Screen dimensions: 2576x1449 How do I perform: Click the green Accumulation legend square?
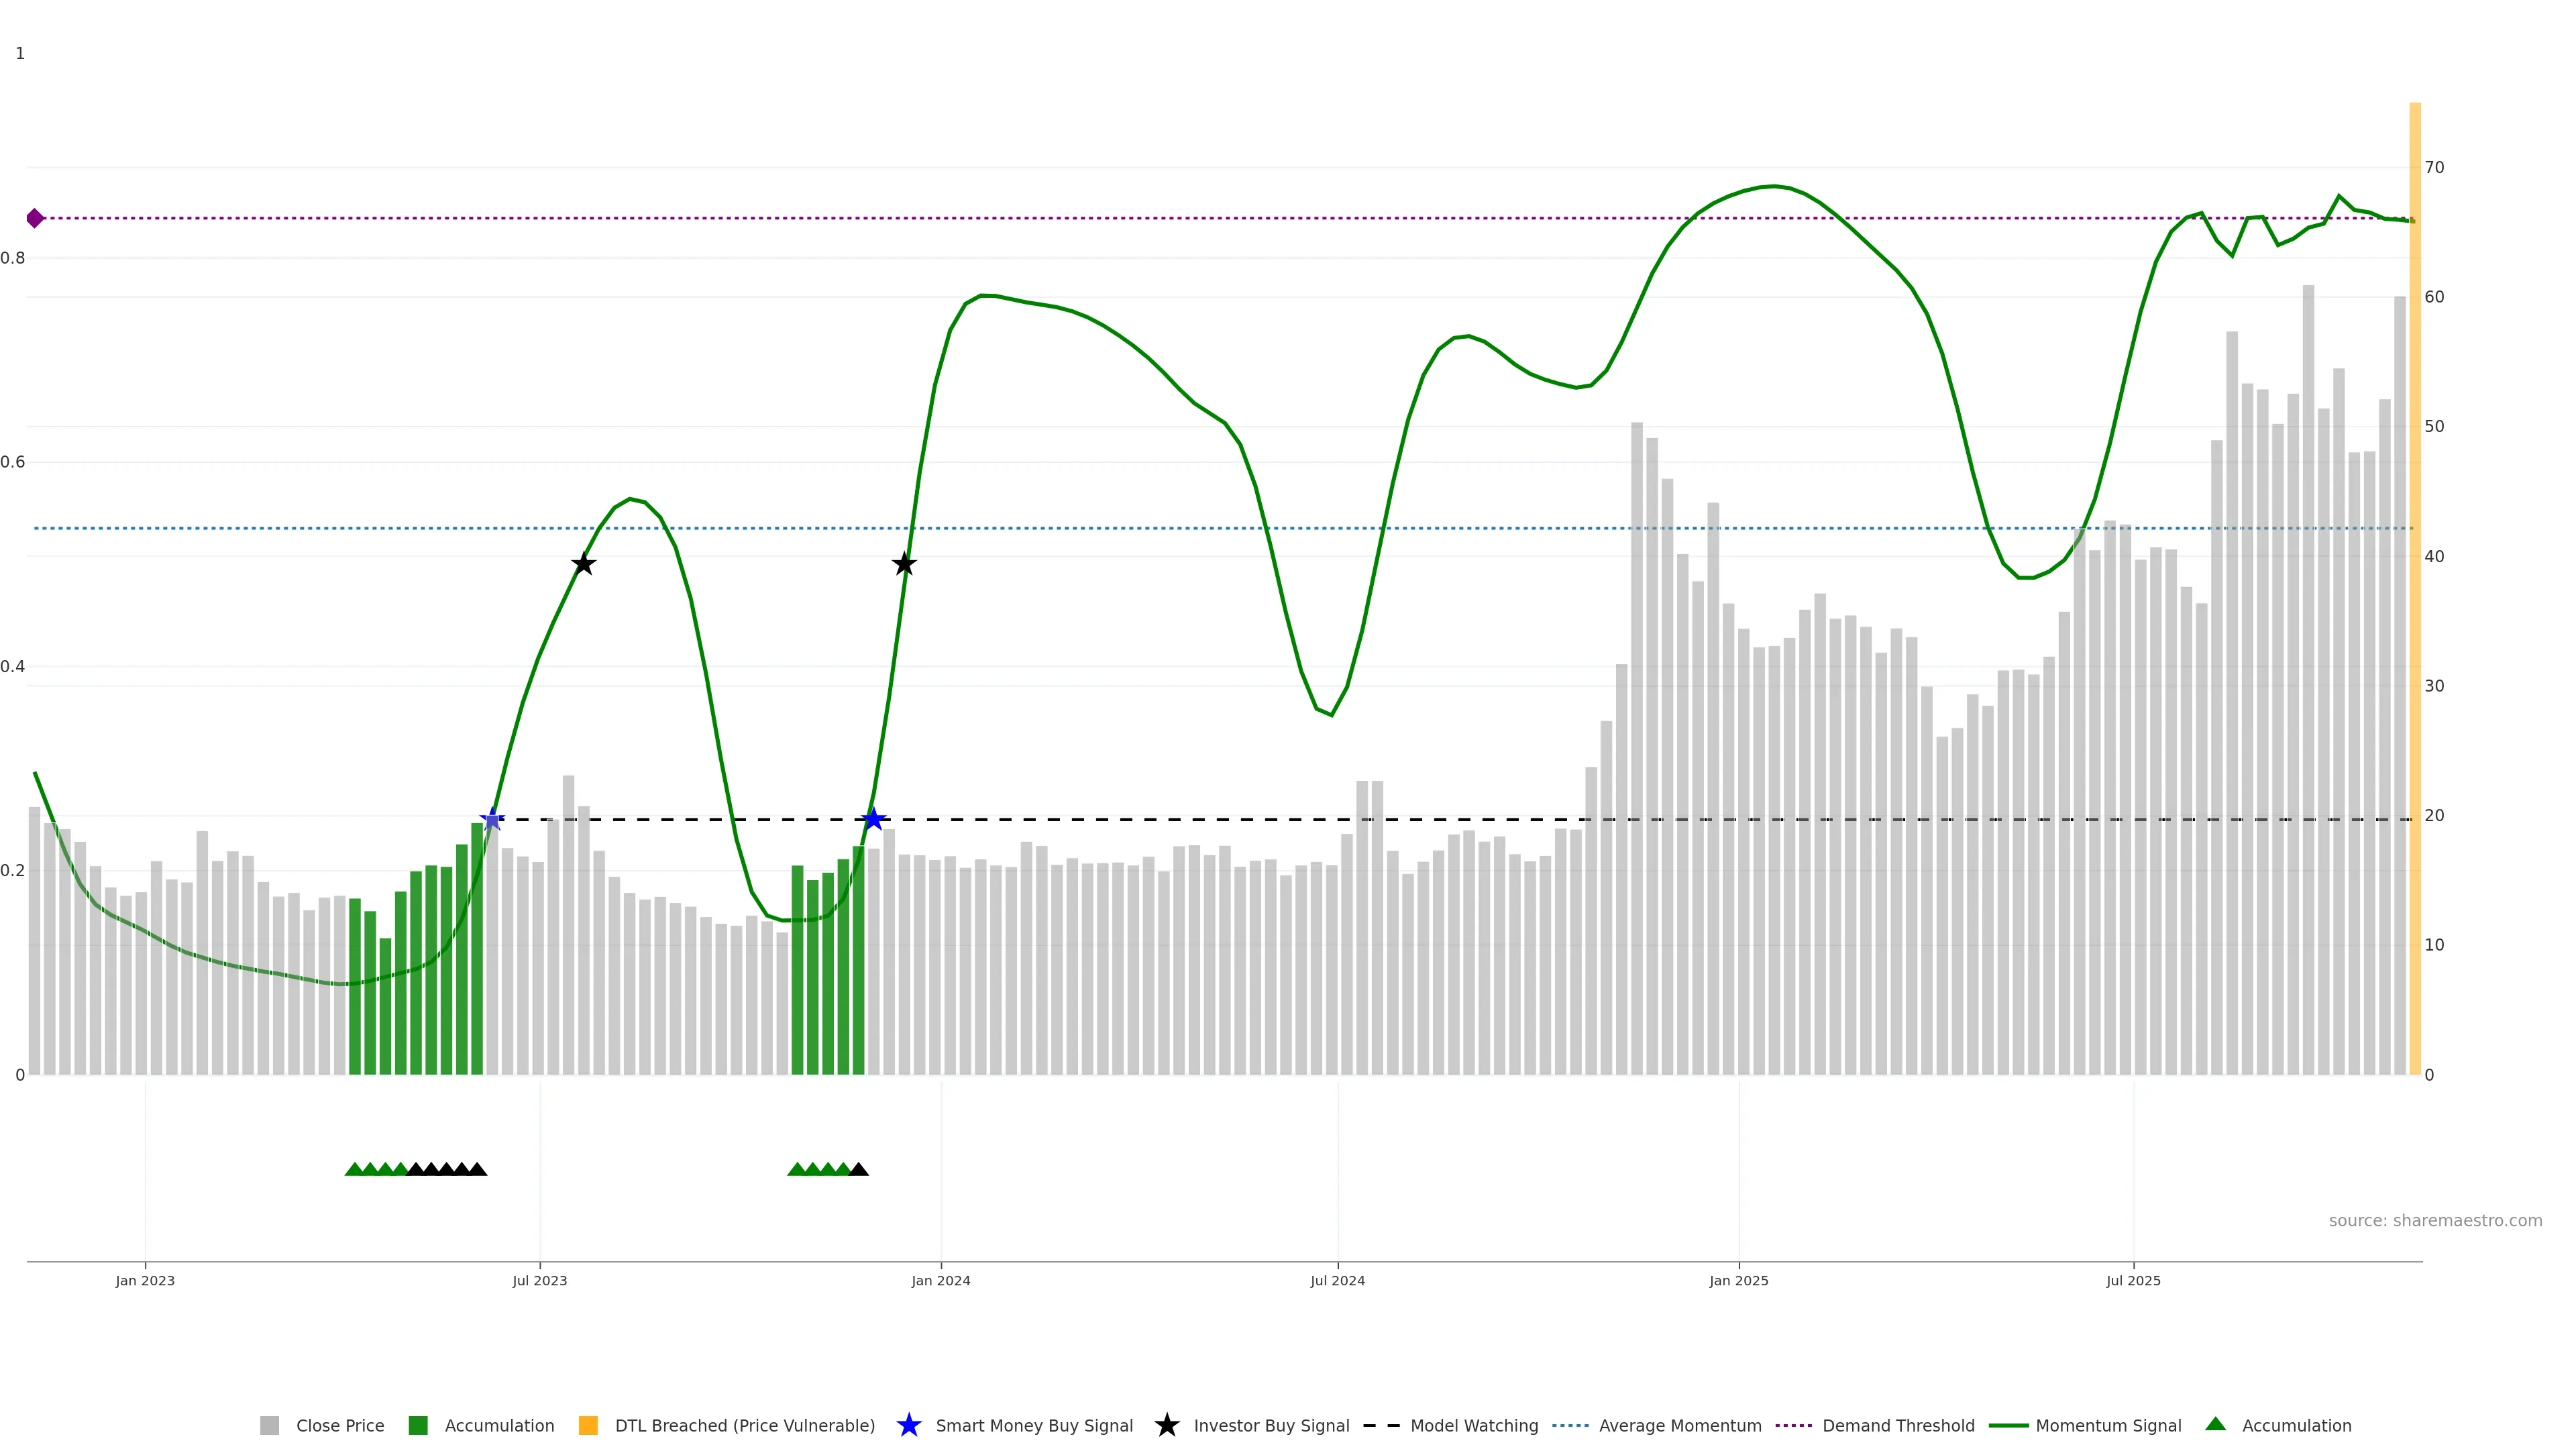pyautogui.click(x=418, y=1425)
